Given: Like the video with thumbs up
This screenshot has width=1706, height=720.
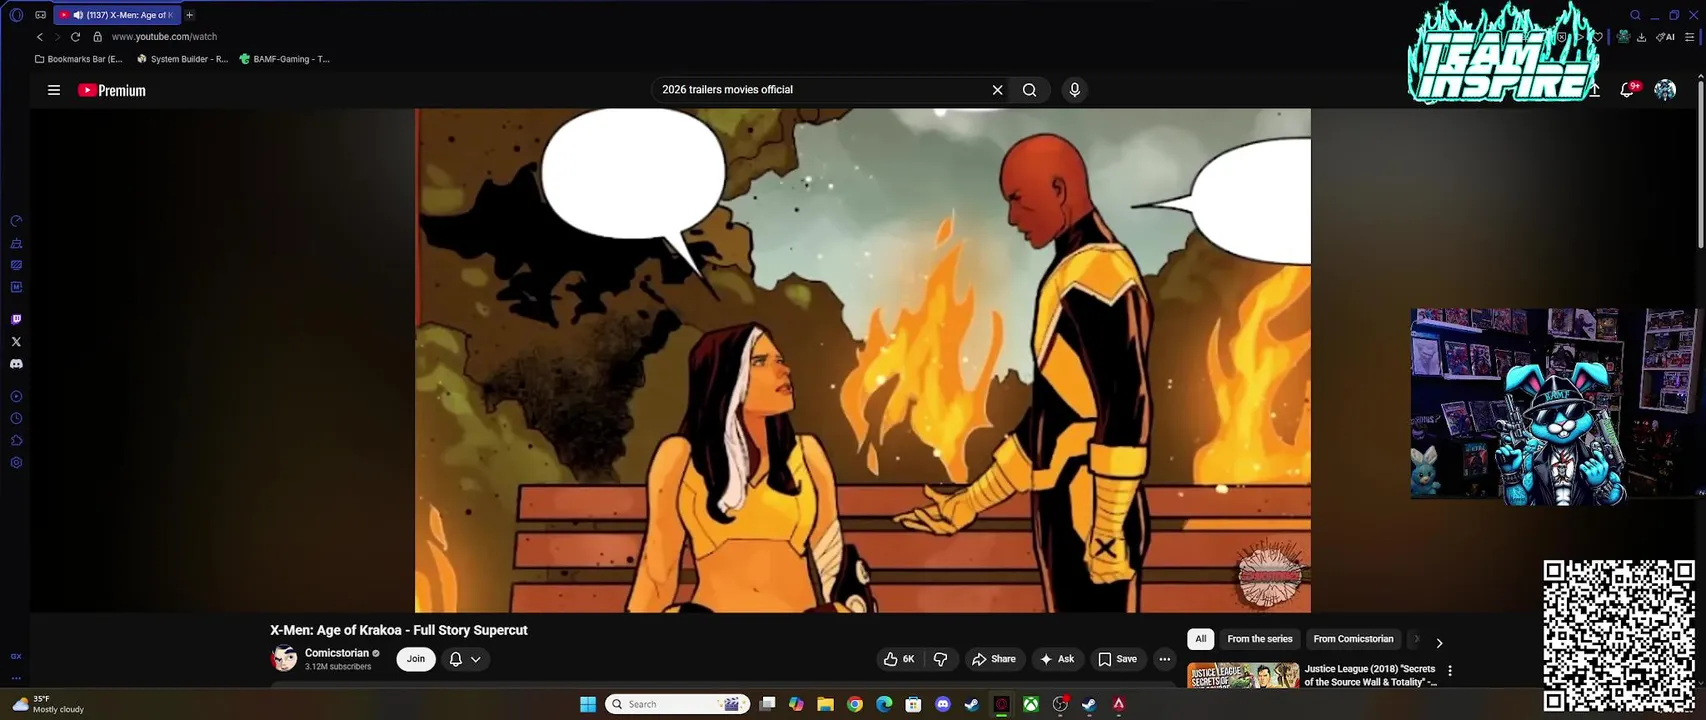Looking at the screenshot, I should pos(898,659).
